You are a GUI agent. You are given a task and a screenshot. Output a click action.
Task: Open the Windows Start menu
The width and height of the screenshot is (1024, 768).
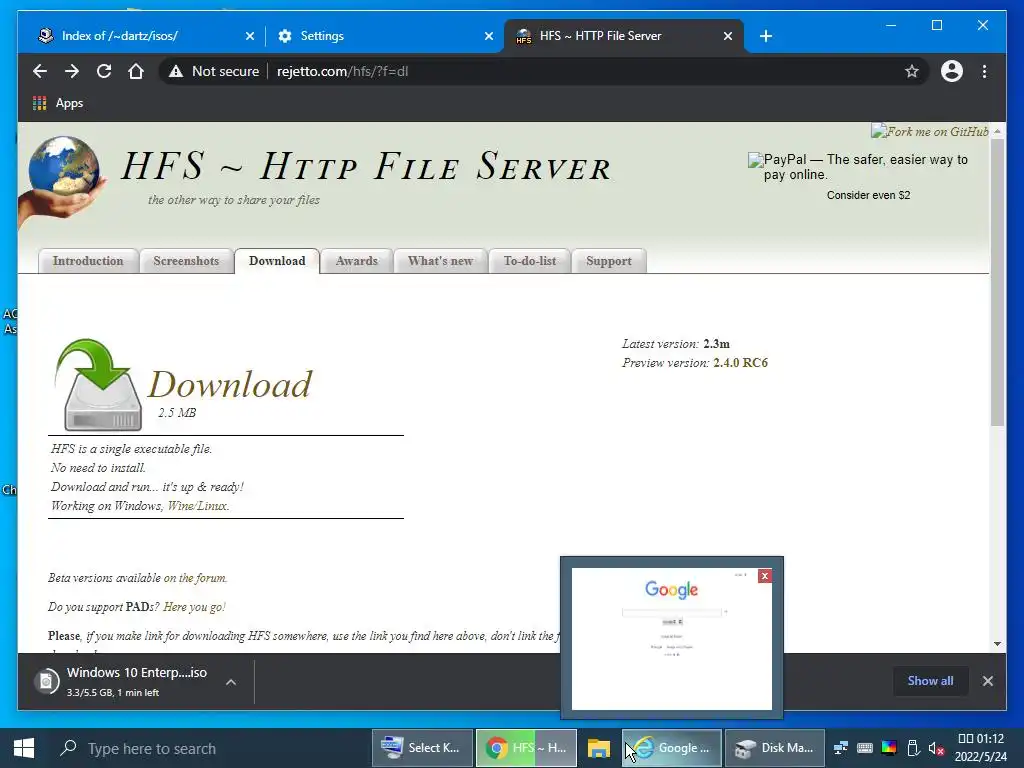(x=24, y=748)
